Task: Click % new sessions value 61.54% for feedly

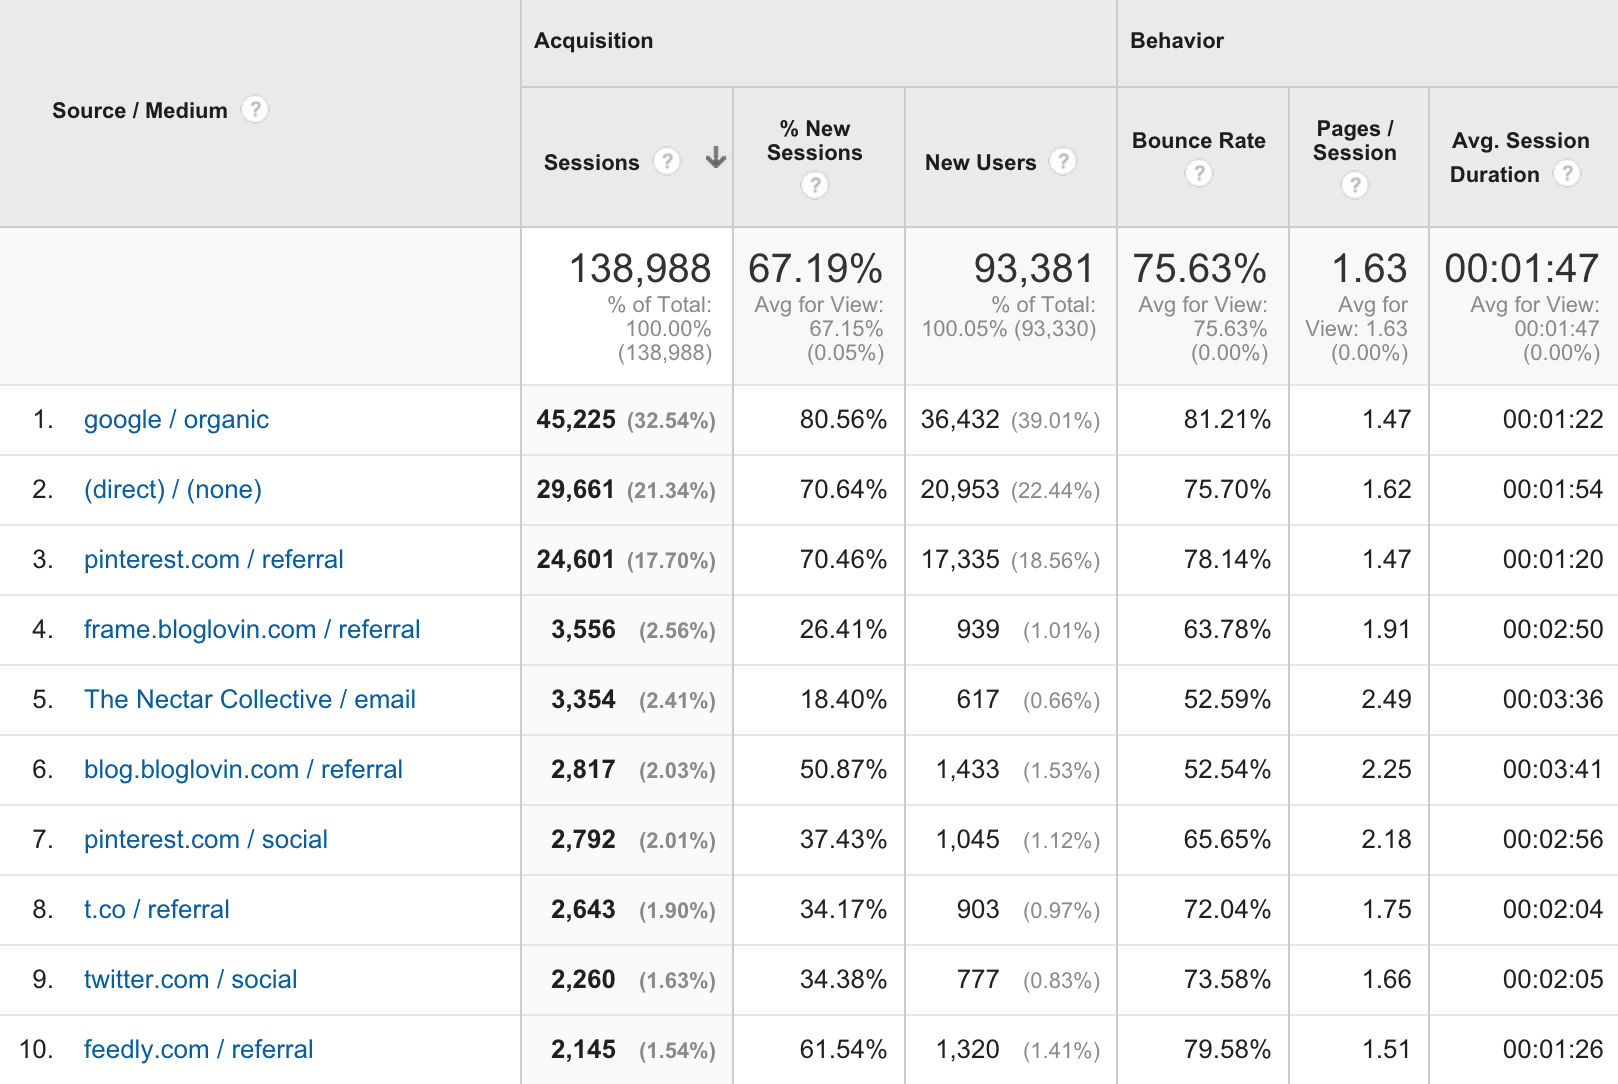Action: click(843, 1049)
